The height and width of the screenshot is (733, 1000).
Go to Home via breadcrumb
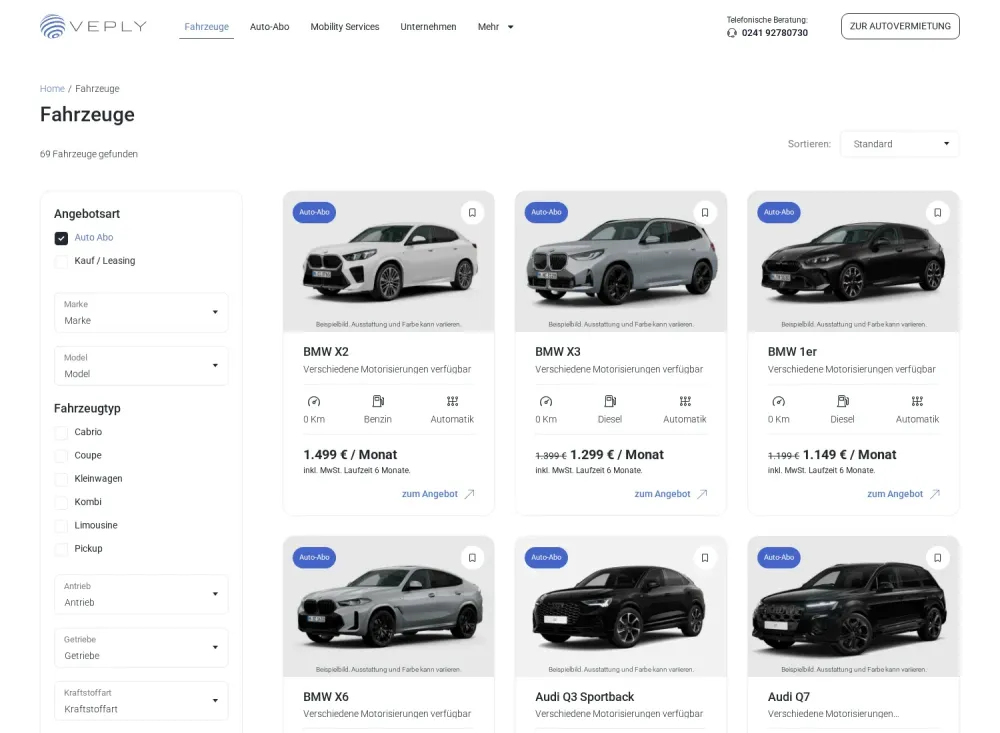(x=52, y=89)
